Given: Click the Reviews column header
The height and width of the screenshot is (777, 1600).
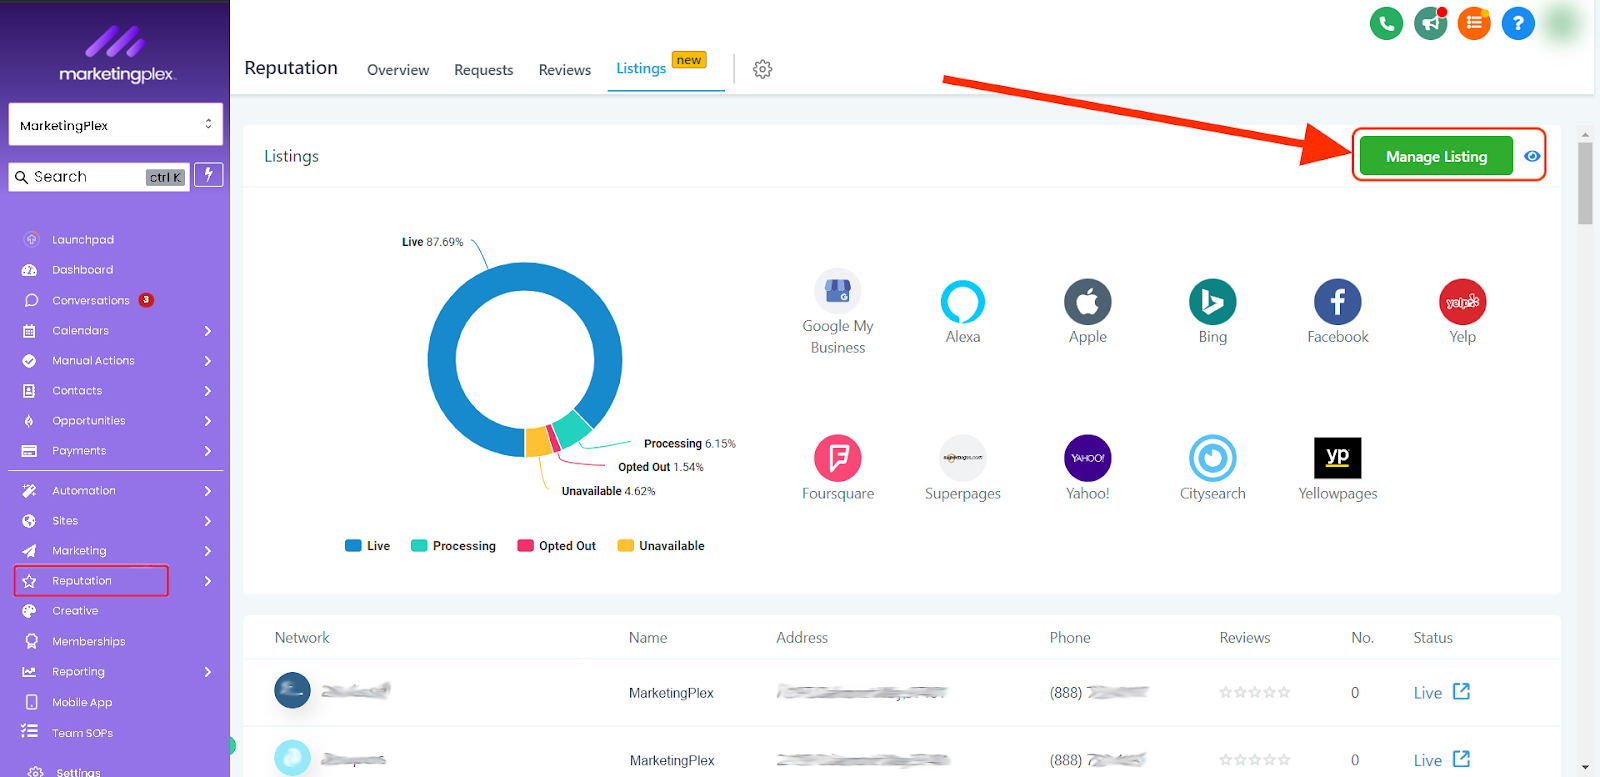Looking at the screenshot, I should [x=1245, y=637].
